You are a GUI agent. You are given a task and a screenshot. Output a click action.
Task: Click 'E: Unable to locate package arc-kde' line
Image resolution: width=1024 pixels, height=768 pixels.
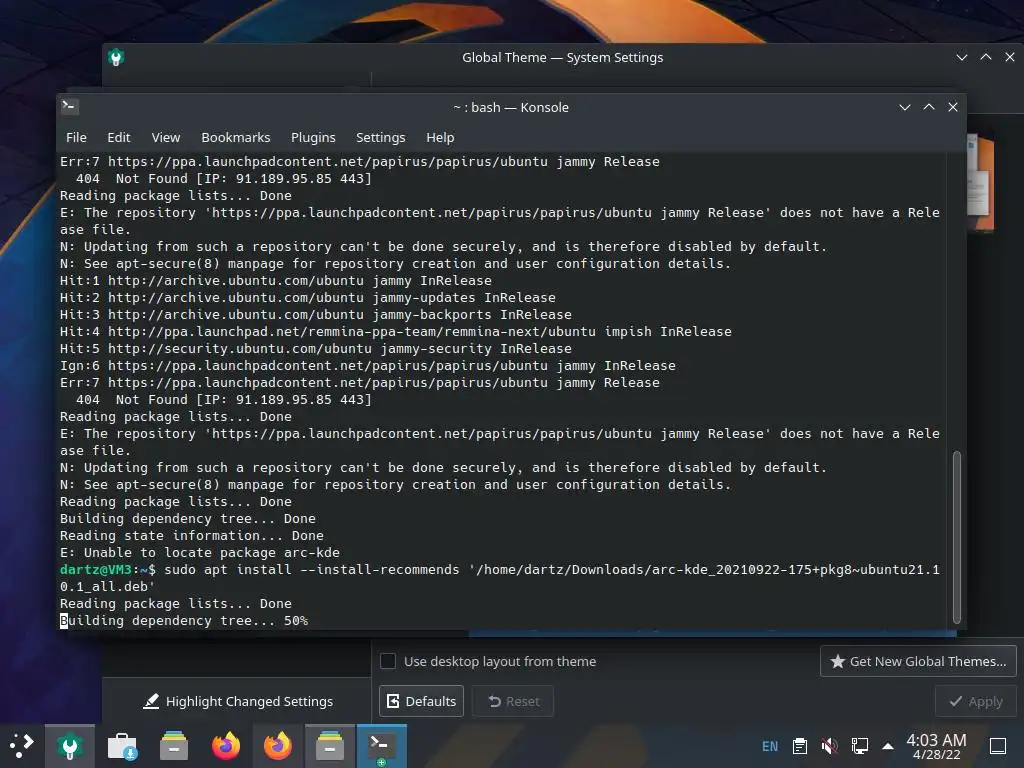point(200,552)
